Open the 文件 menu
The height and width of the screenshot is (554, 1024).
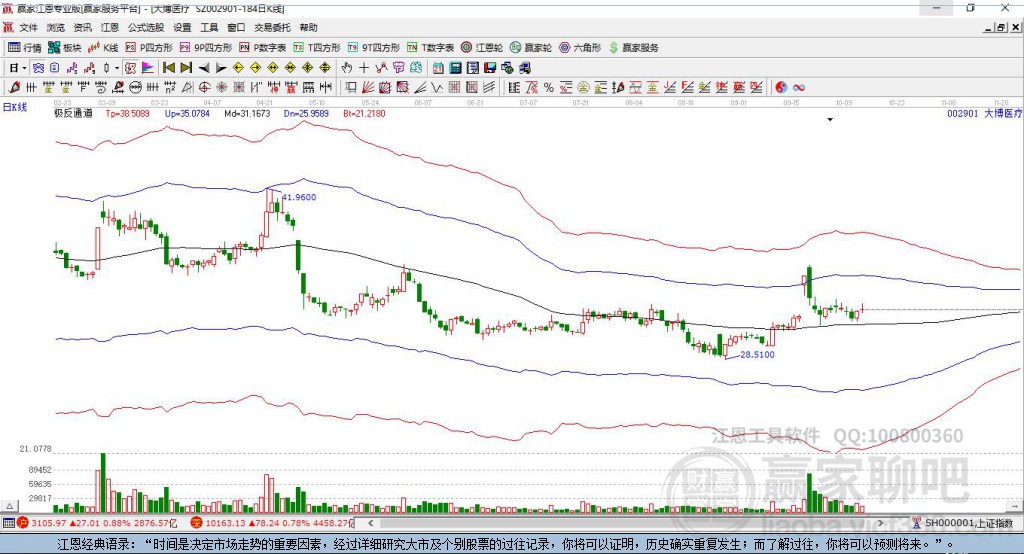click(29, 27)
